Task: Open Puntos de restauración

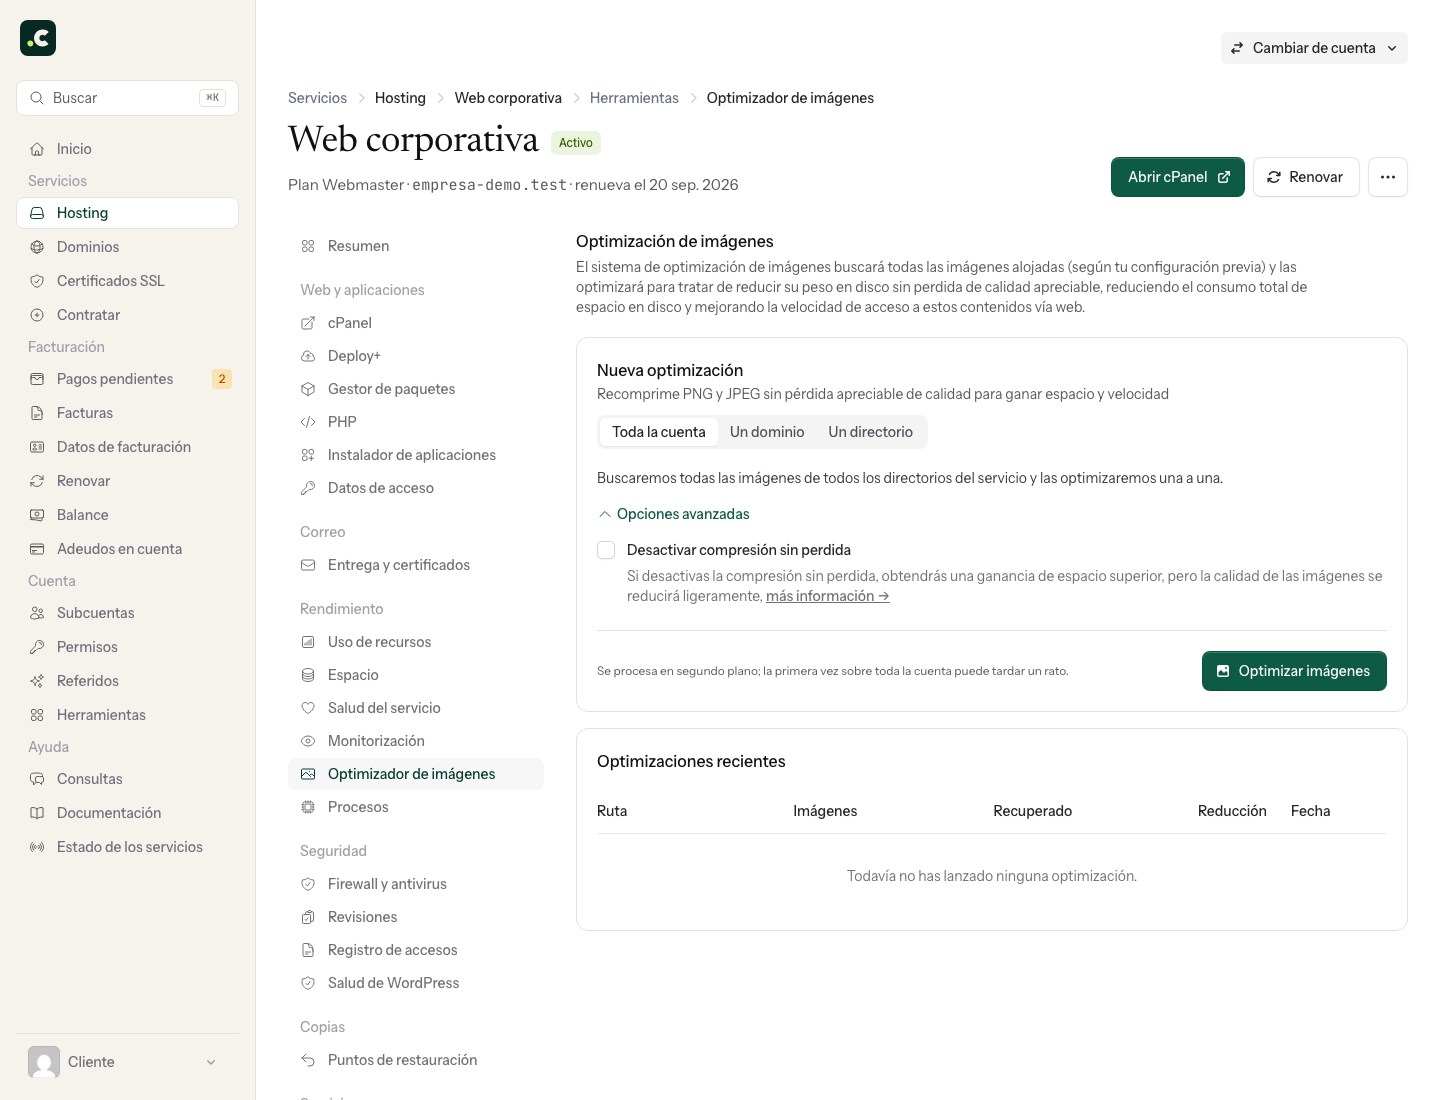Action: coord(416,1060)
